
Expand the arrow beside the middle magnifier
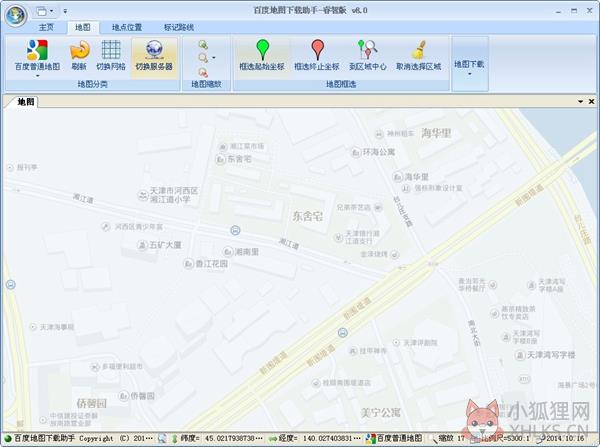coord(214,58)
